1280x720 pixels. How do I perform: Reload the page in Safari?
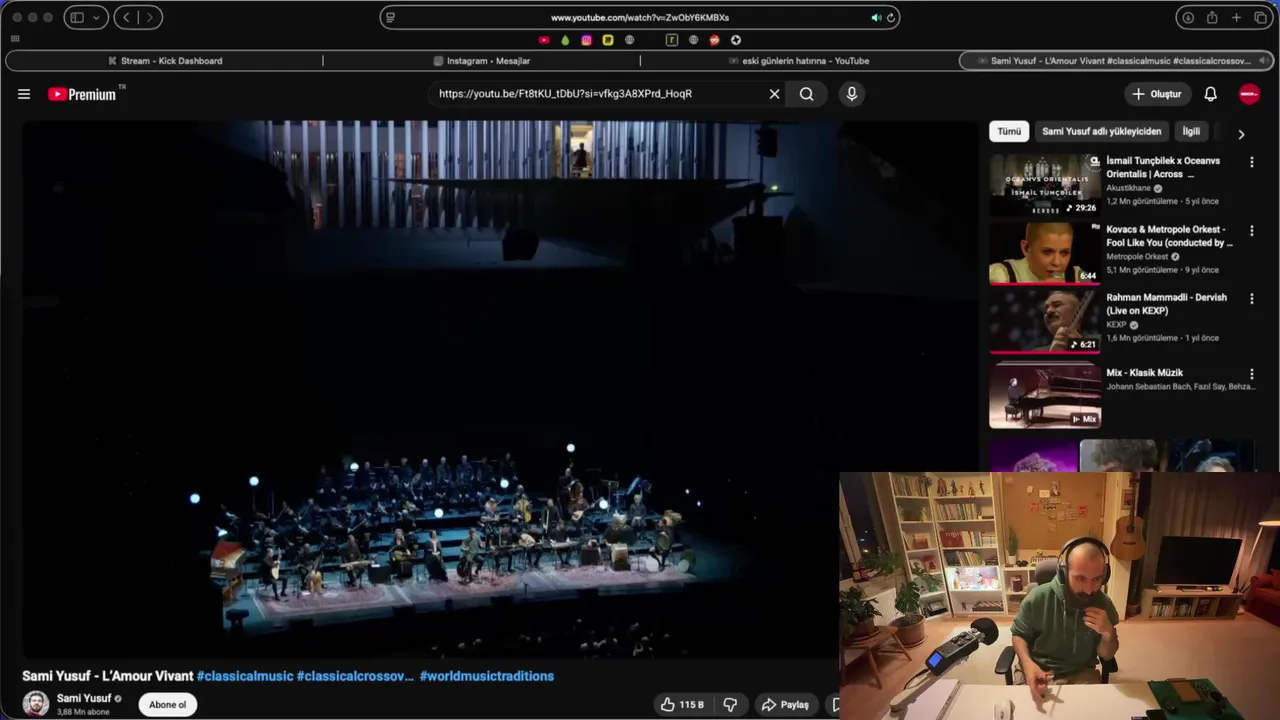coord(890,17)
